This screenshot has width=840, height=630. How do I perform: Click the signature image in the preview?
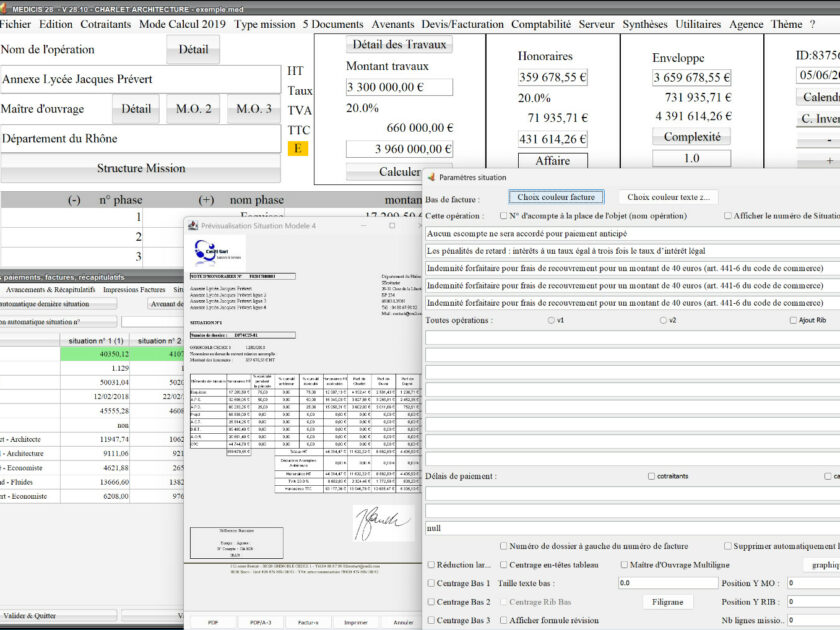click(384, 523)
